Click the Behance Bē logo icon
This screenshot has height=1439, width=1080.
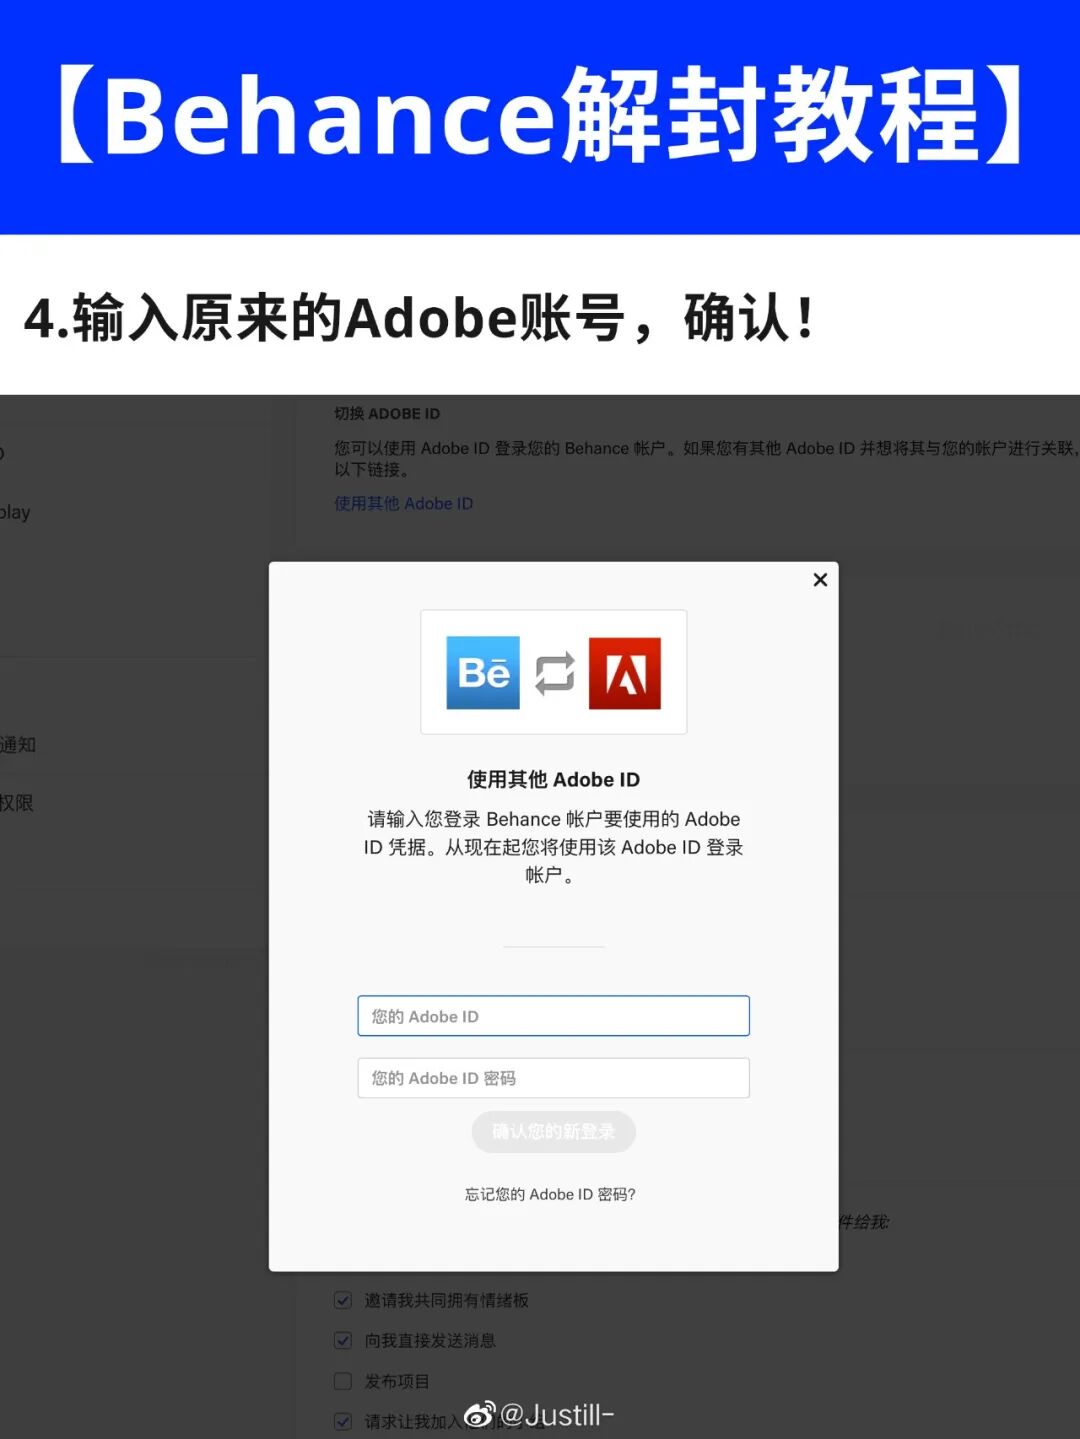coord(483,673)
